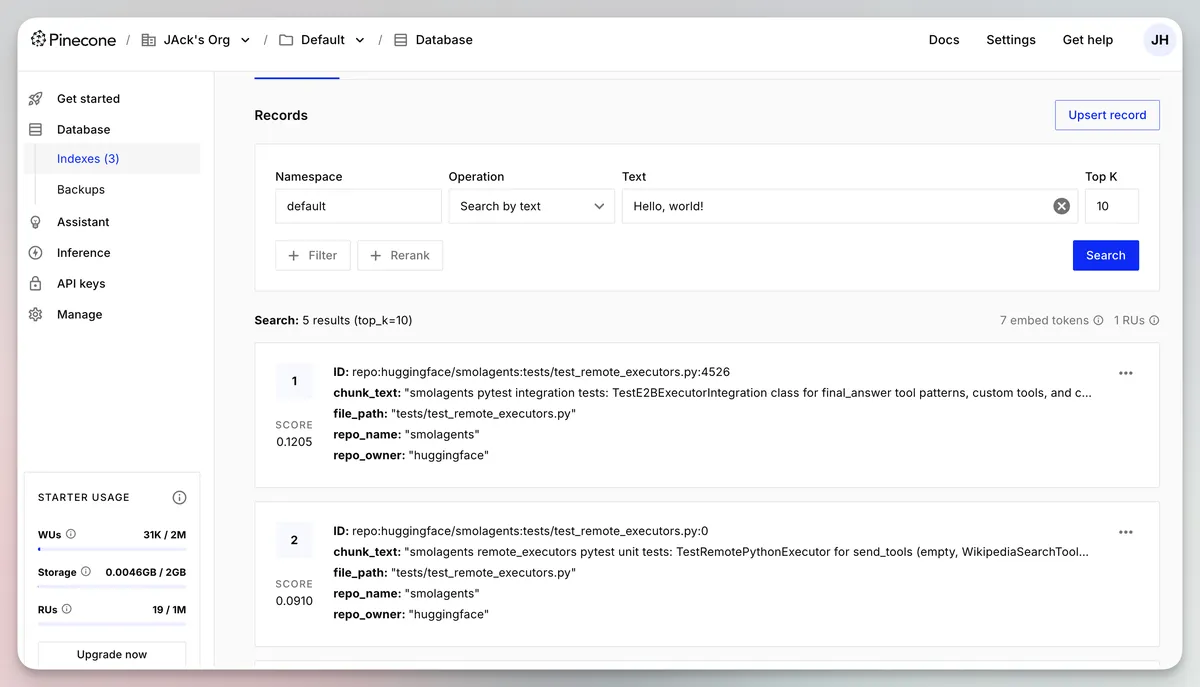Go to API keys page
Viewport: 1200px width, 687px height.
(x=81, y=284)
